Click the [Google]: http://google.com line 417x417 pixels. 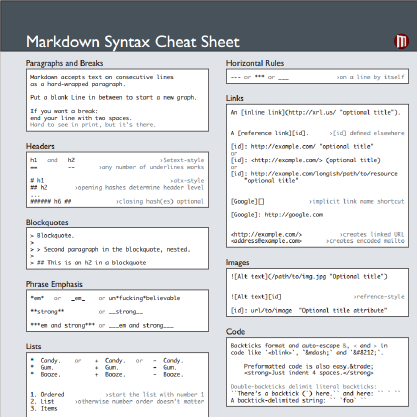coord(277,215)
